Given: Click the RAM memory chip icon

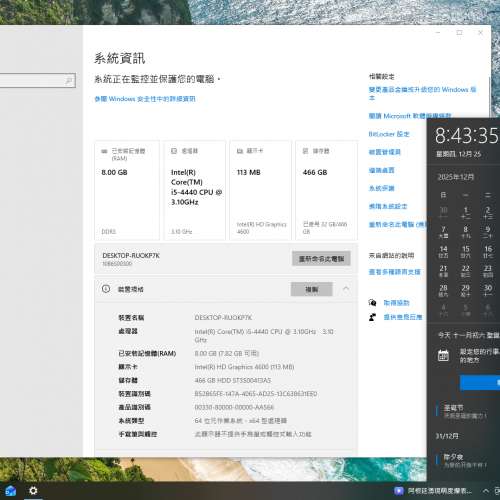Looking at the screenshot, I should pyautogui.click(x=104, y=151).
